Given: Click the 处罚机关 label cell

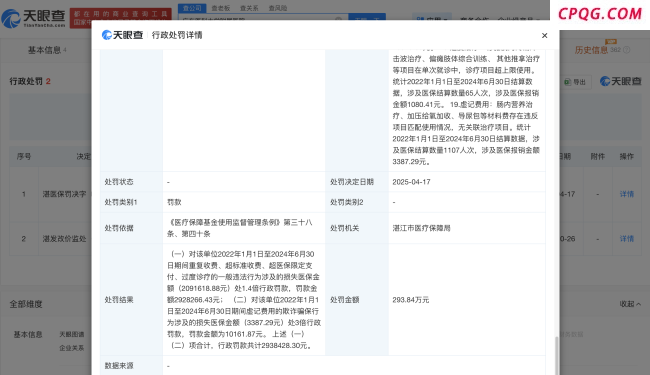Looking at the screenshot, I should pos(357,228).
